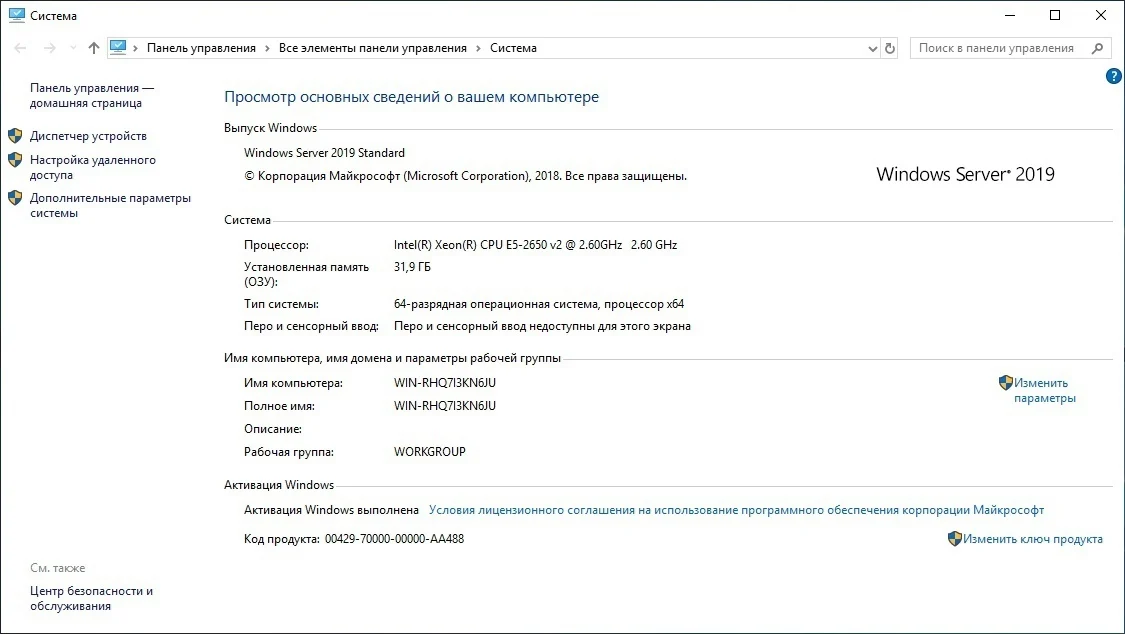Click 'Изменить ключ продукта' link
Viewport: 1125px width, 634px height.
[x=1032, y=539]
